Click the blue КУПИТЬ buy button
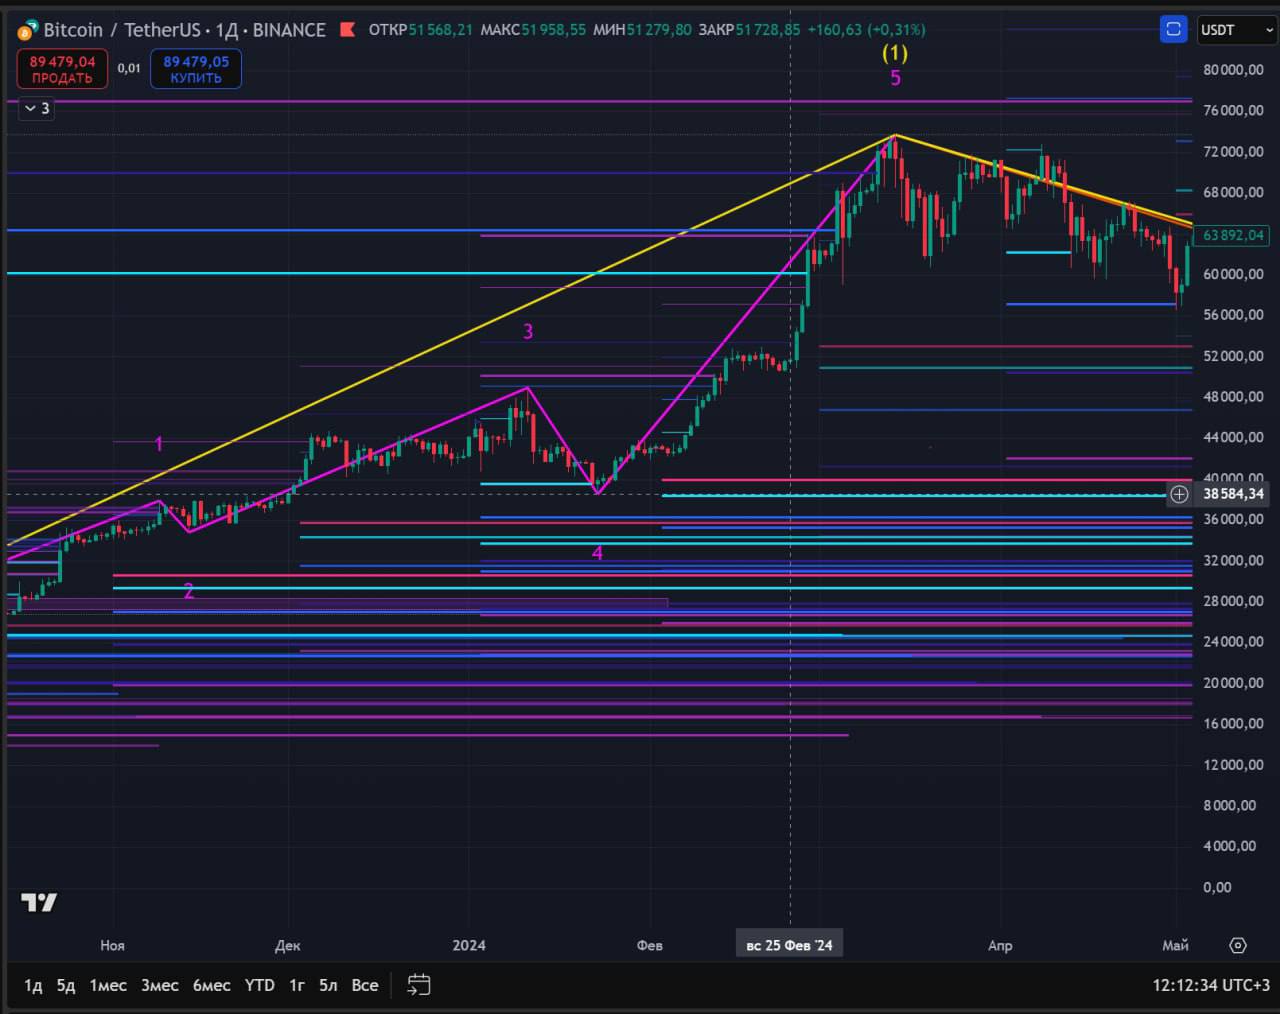1280x1014 pixels. pos(196,69)
